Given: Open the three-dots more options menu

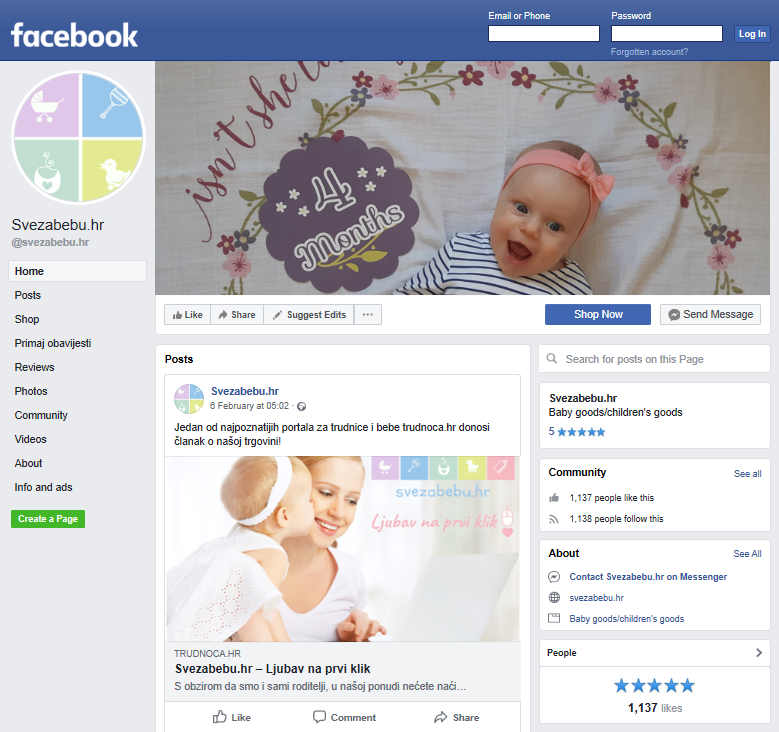Looking at the screenshot, I should (x=368, y=315).
